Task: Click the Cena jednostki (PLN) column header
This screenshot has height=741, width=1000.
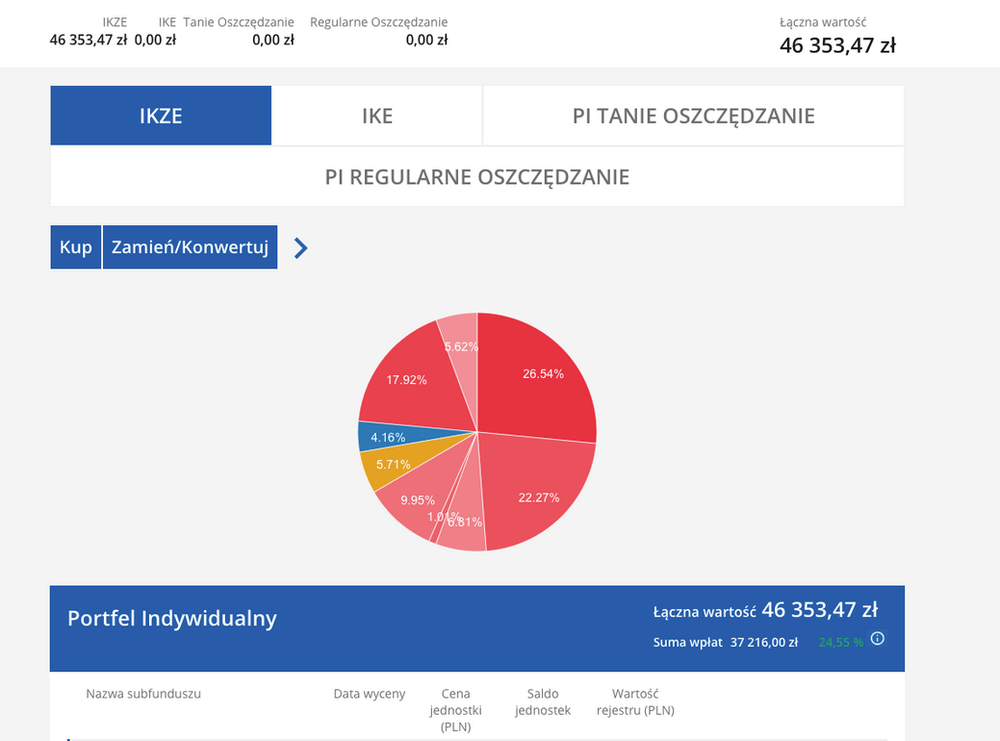Action: pyautogui.click(x=455, y=710)
